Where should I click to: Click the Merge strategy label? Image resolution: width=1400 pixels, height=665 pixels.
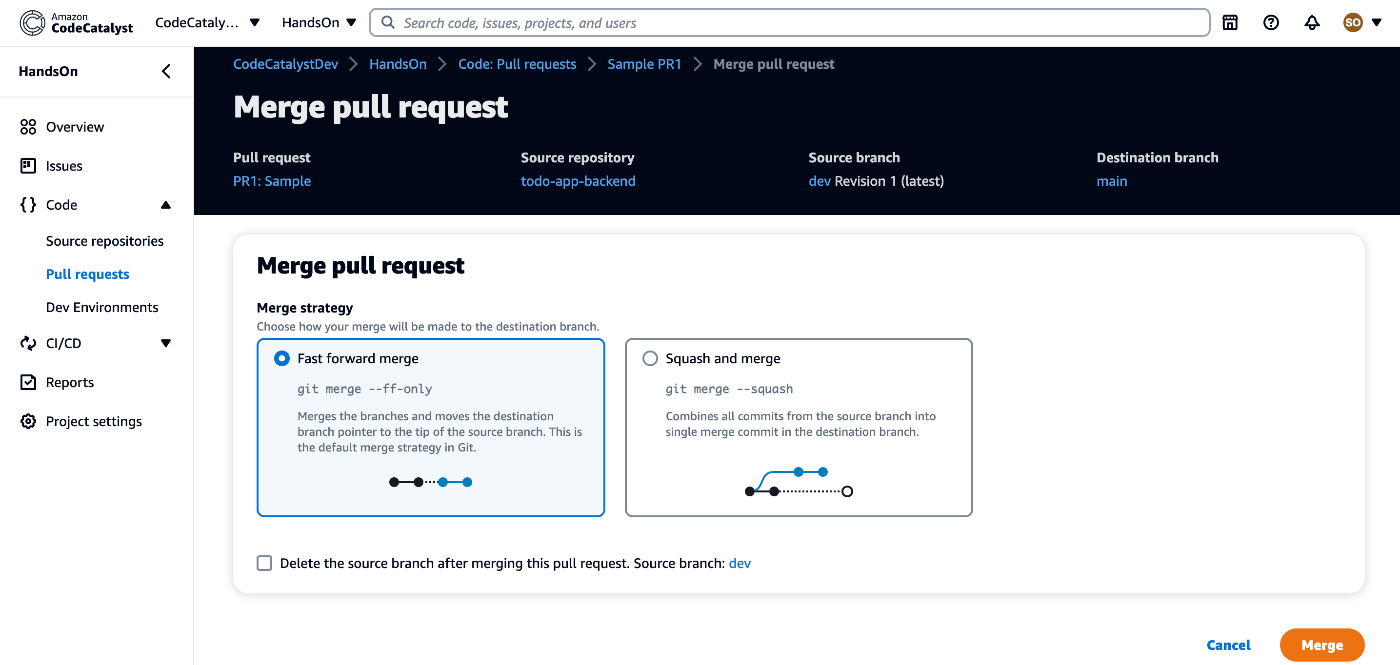[305, 308]
